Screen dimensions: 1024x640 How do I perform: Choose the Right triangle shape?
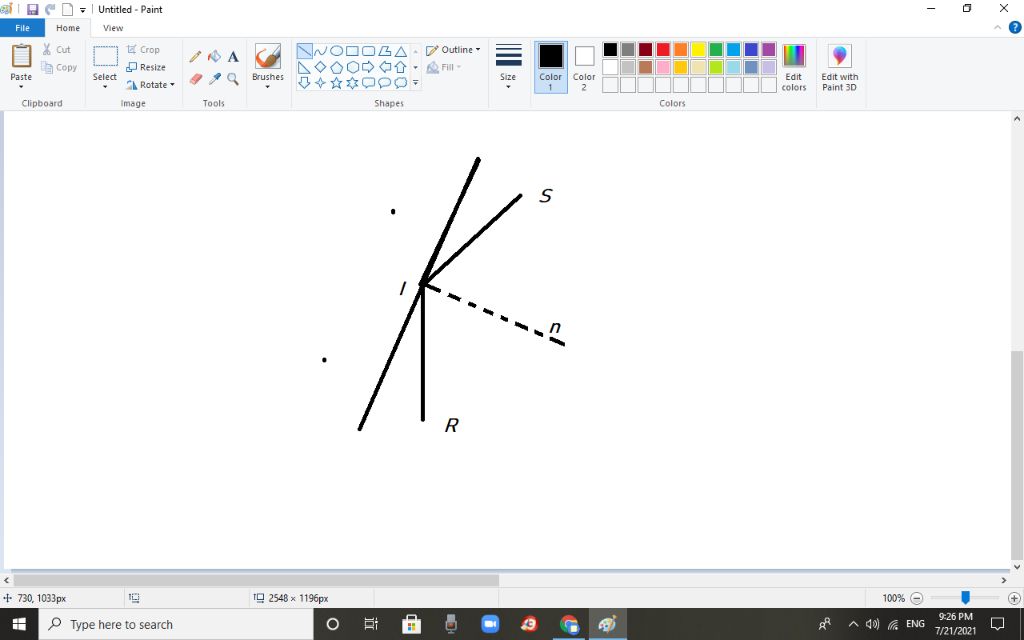pyautogui.click(x=304, y=67)
